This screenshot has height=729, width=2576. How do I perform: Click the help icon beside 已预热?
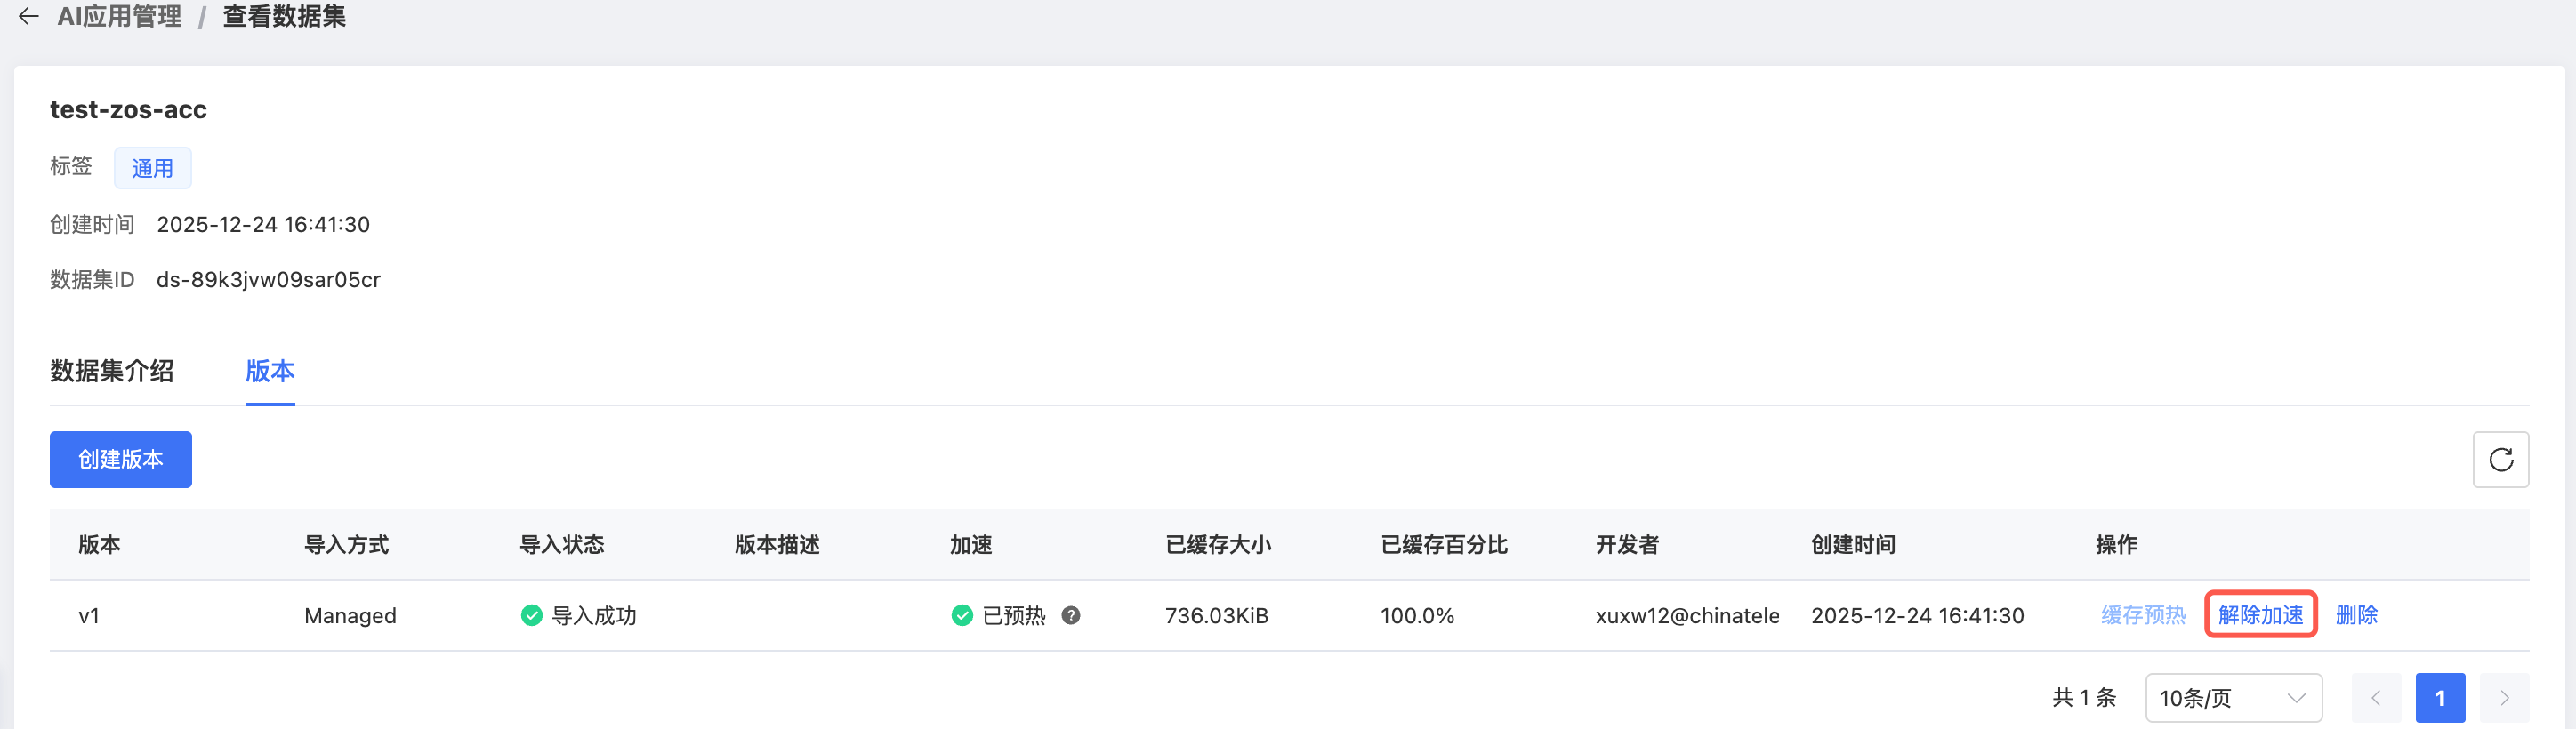pos(1070,615)
